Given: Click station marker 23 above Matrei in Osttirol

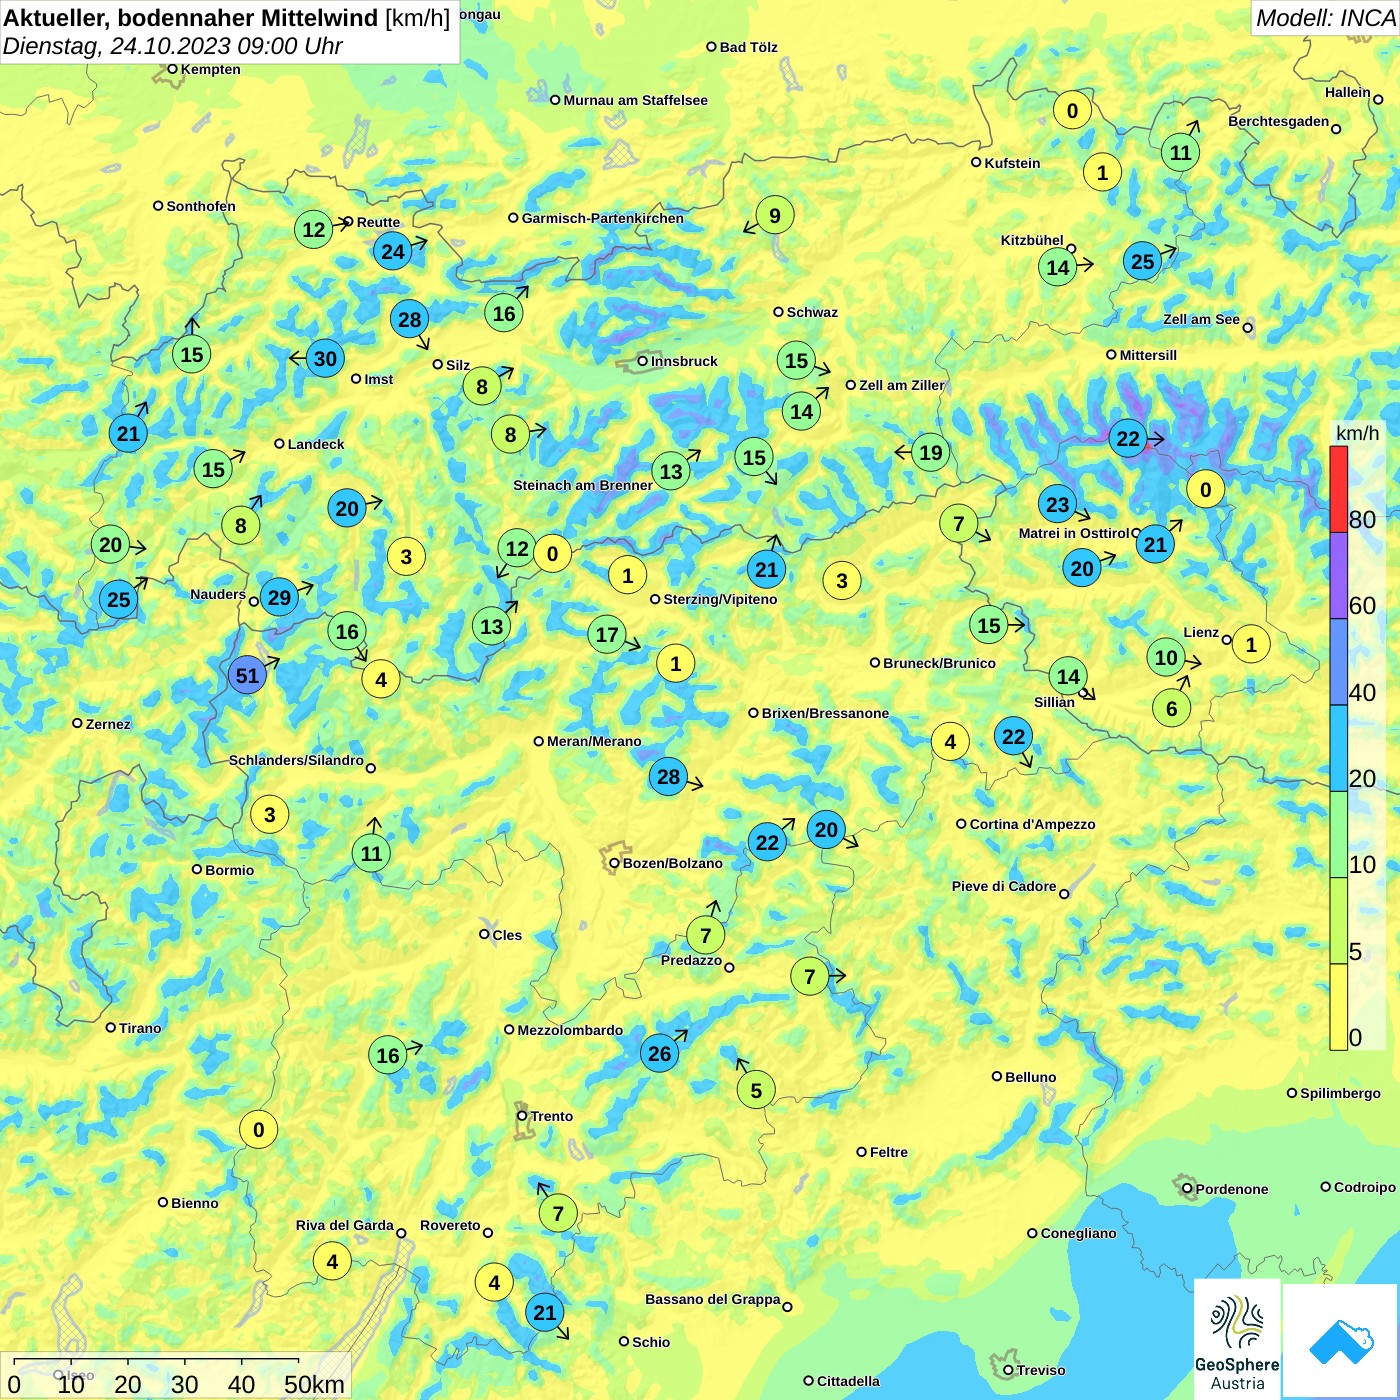Looking at the screenshot, I should (x=1057, y=504).
